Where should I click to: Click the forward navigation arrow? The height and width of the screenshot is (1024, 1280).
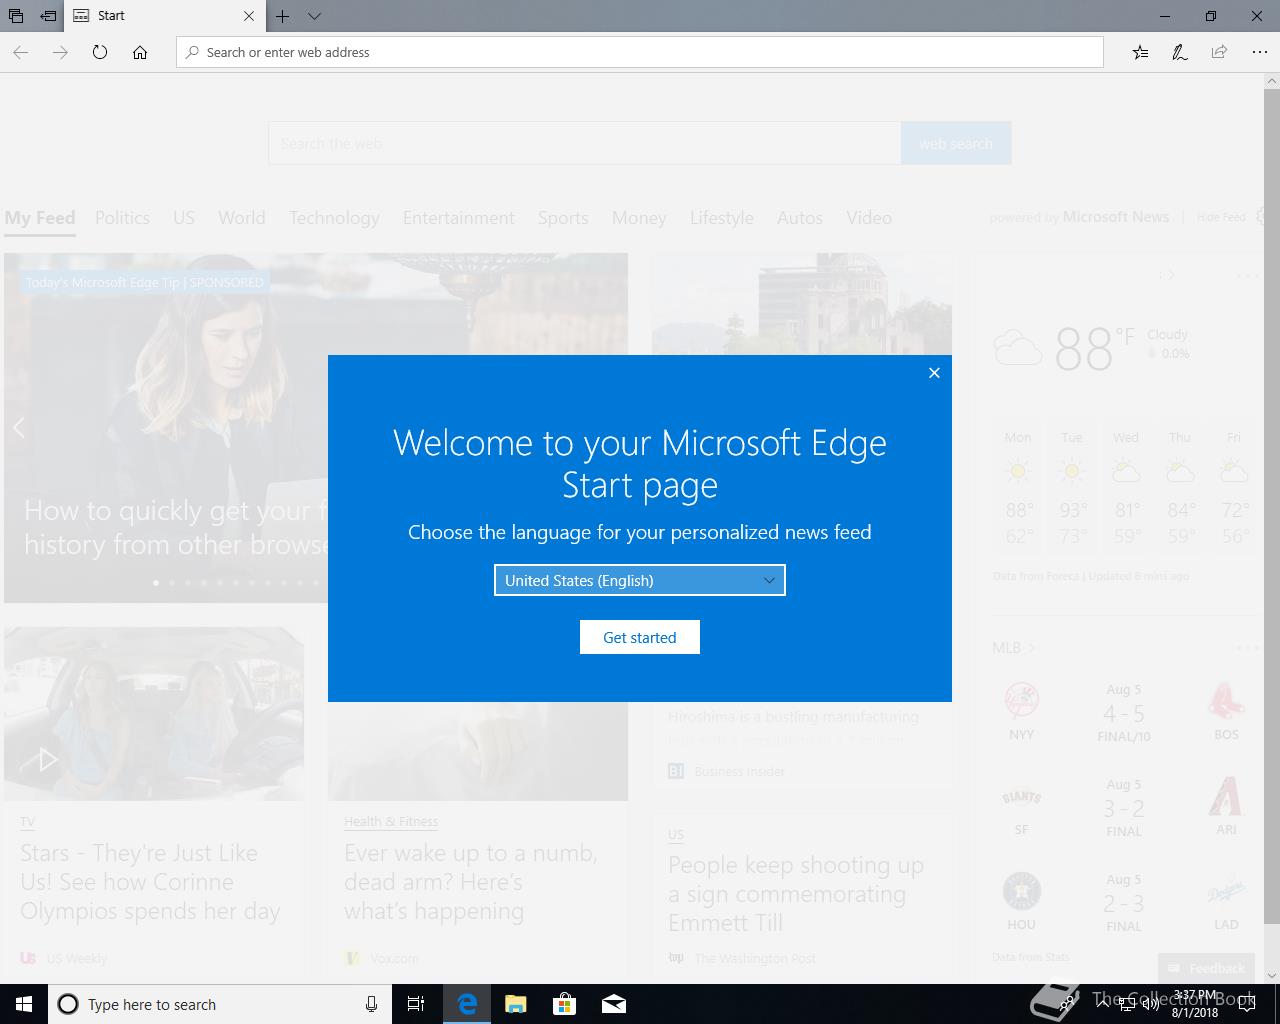(60, 52)
